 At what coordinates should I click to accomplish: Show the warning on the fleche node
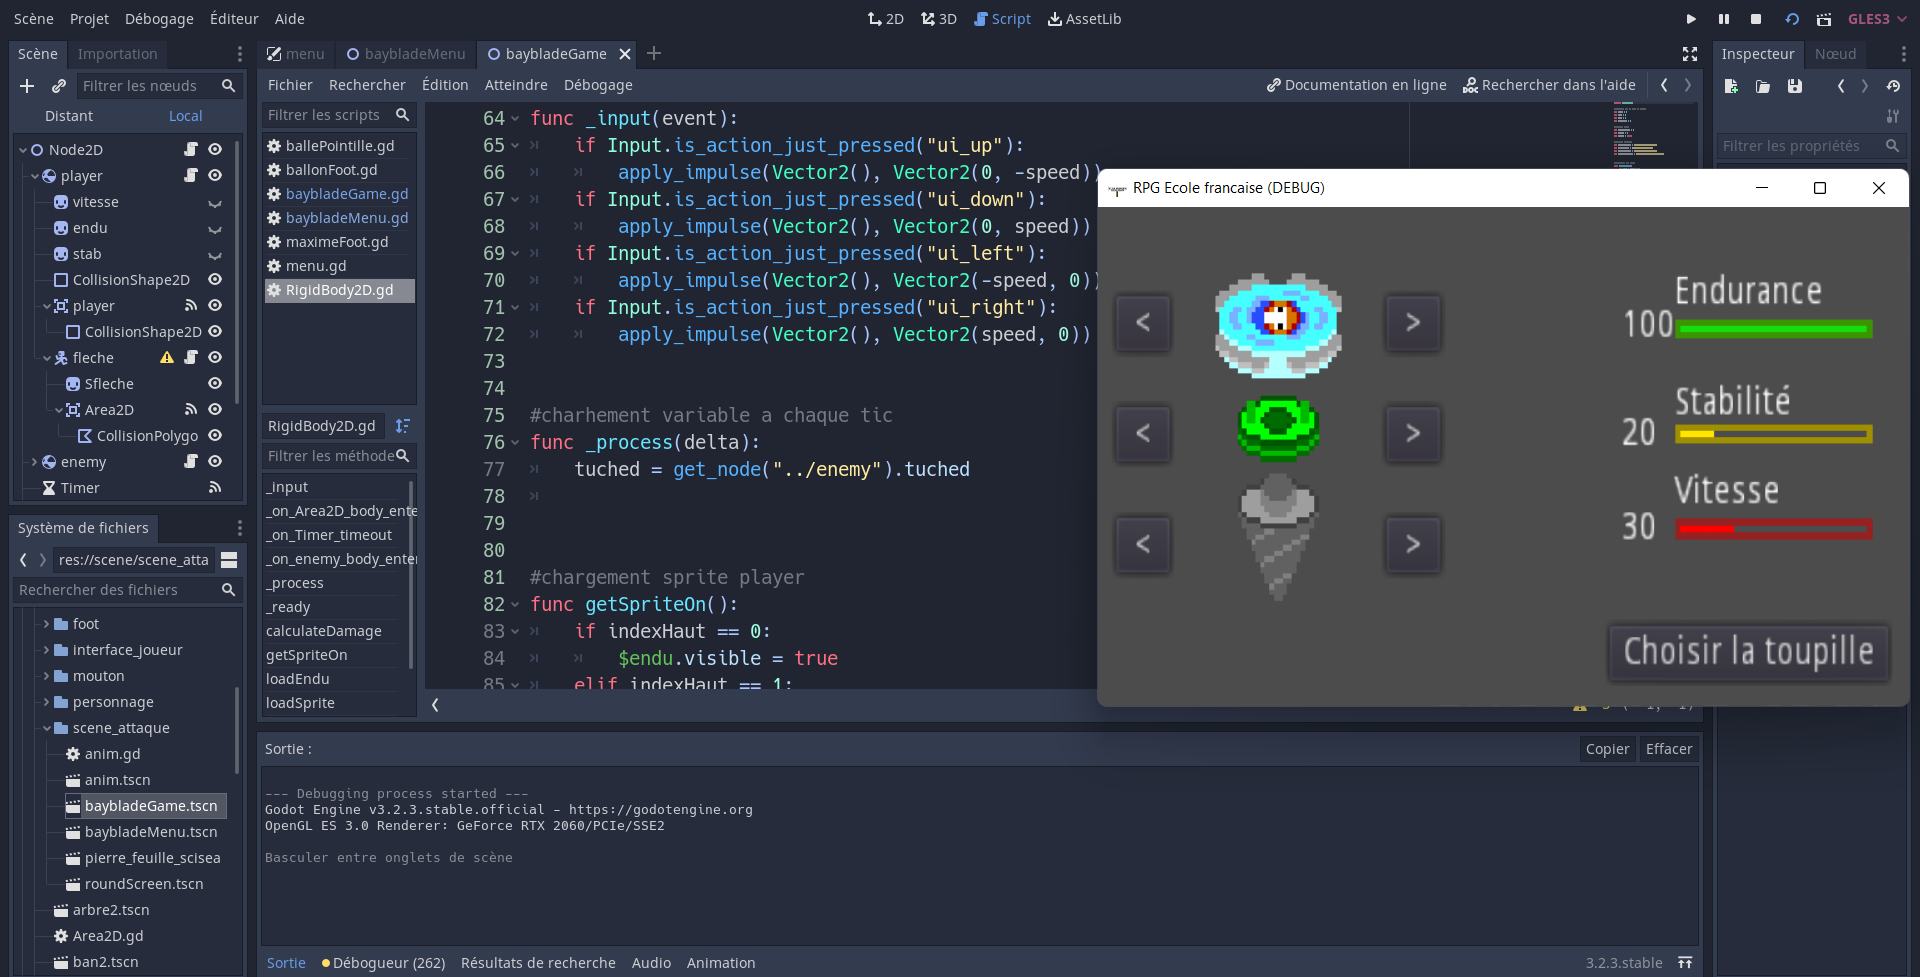167,357
